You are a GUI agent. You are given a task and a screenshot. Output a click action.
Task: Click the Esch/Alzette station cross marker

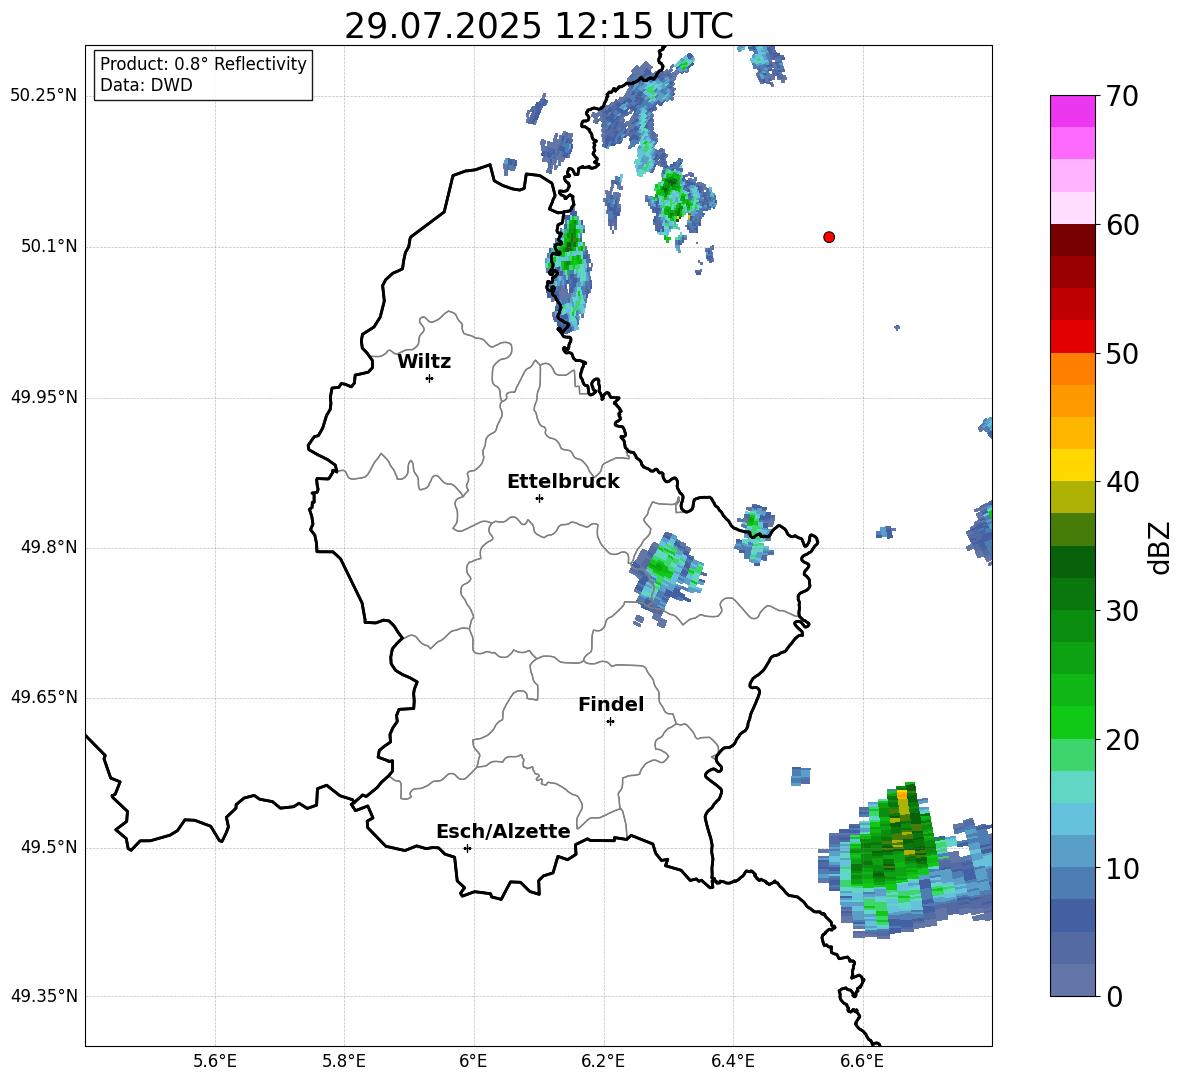click(x=467, y=848)
